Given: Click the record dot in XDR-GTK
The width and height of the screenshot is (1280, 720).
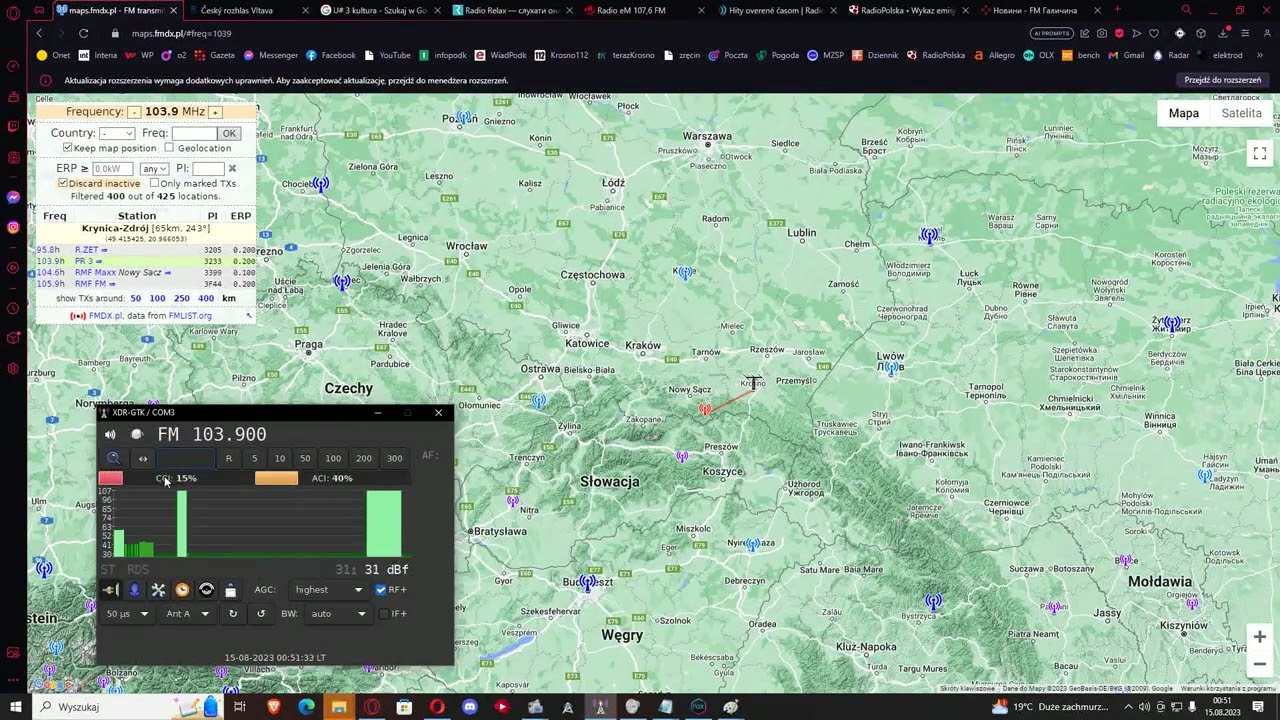Looking at the screenshot, I should tap(137, 435).
